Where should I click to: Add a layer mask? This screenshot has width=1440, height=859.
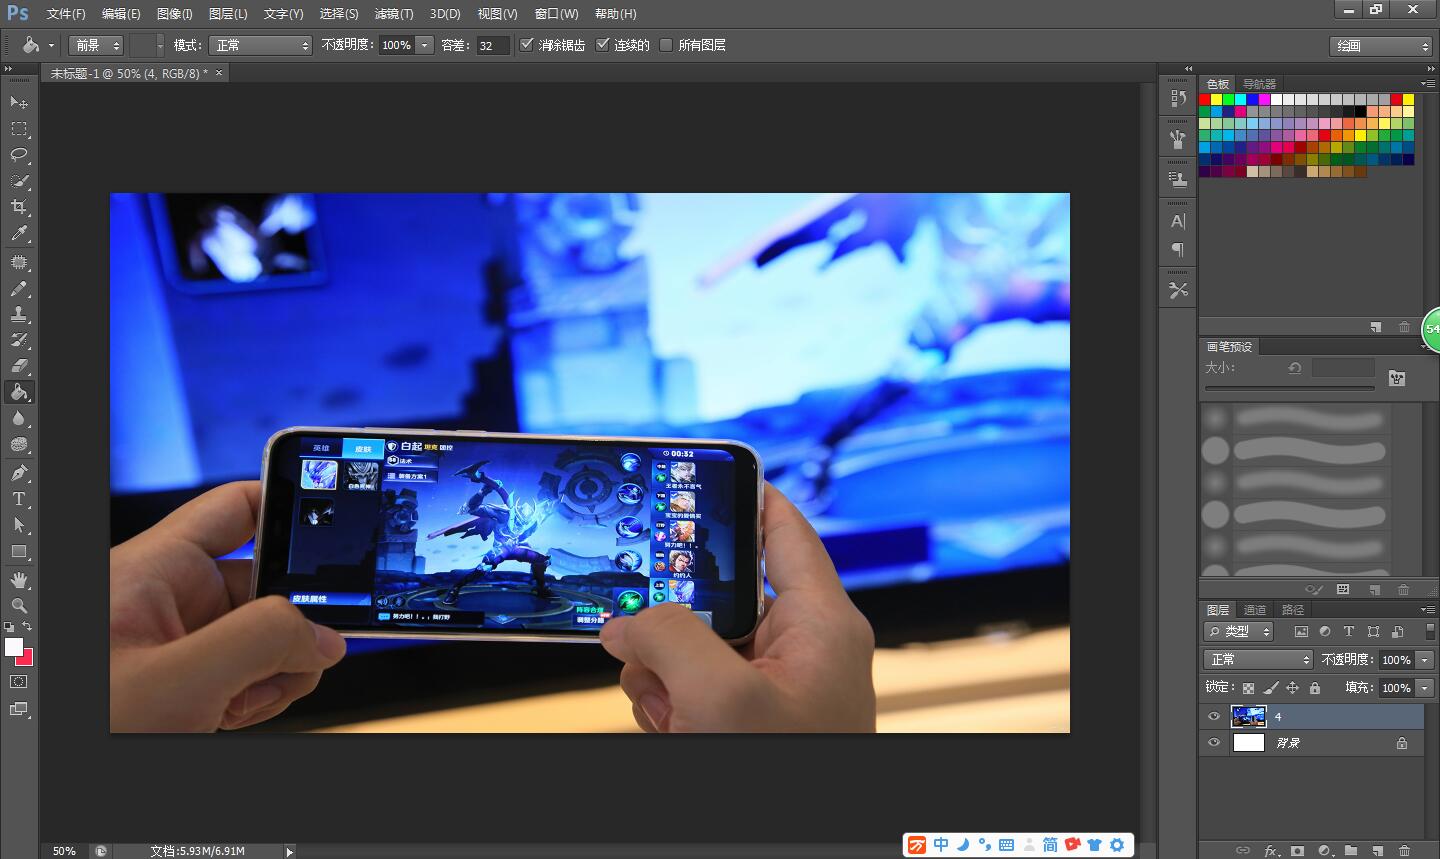tap(1297, 851)
